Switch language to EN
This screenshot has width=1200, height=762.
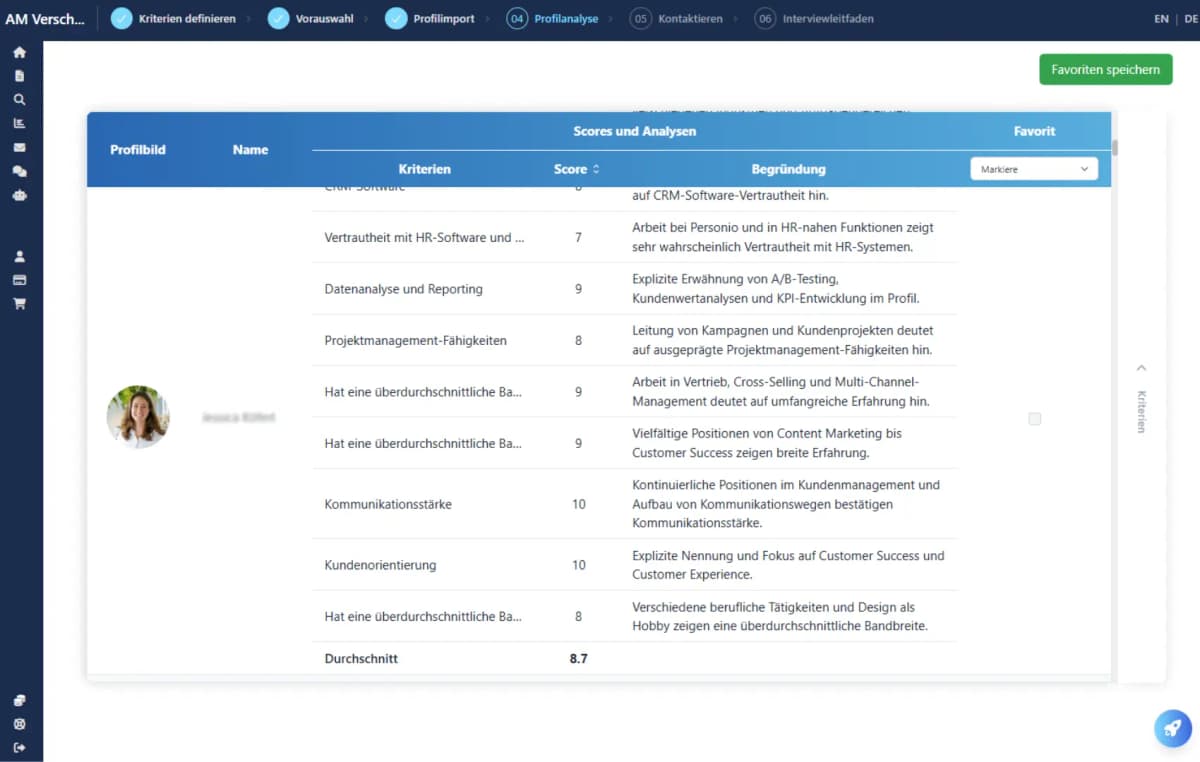pyautogui.click(x=1161, y=19)
